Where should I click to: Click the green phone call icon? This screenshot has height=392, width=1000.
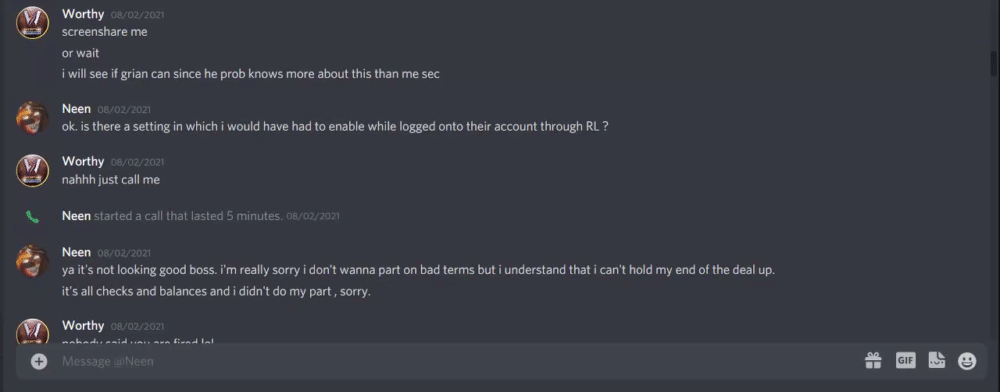point(33,217)
